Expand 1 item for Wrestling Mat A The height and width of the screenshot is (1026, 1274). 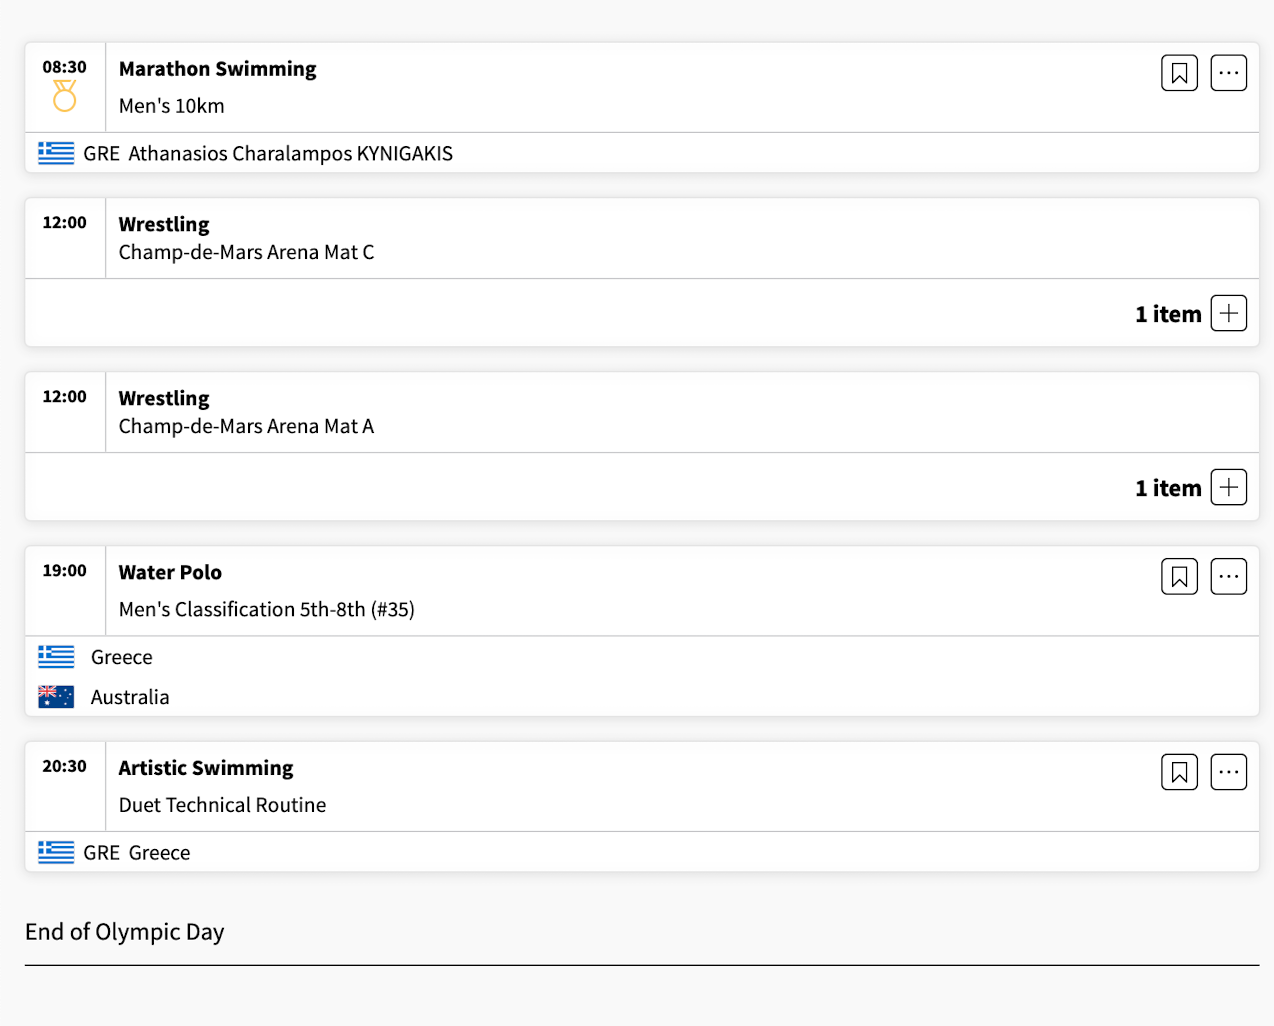click(1228, 487)
